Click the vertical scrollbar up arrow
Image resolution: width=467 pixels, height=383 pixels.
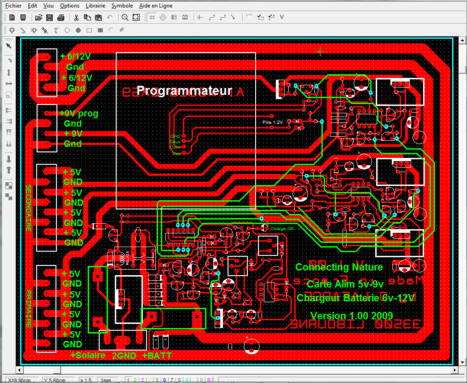(x=463, y=41)
